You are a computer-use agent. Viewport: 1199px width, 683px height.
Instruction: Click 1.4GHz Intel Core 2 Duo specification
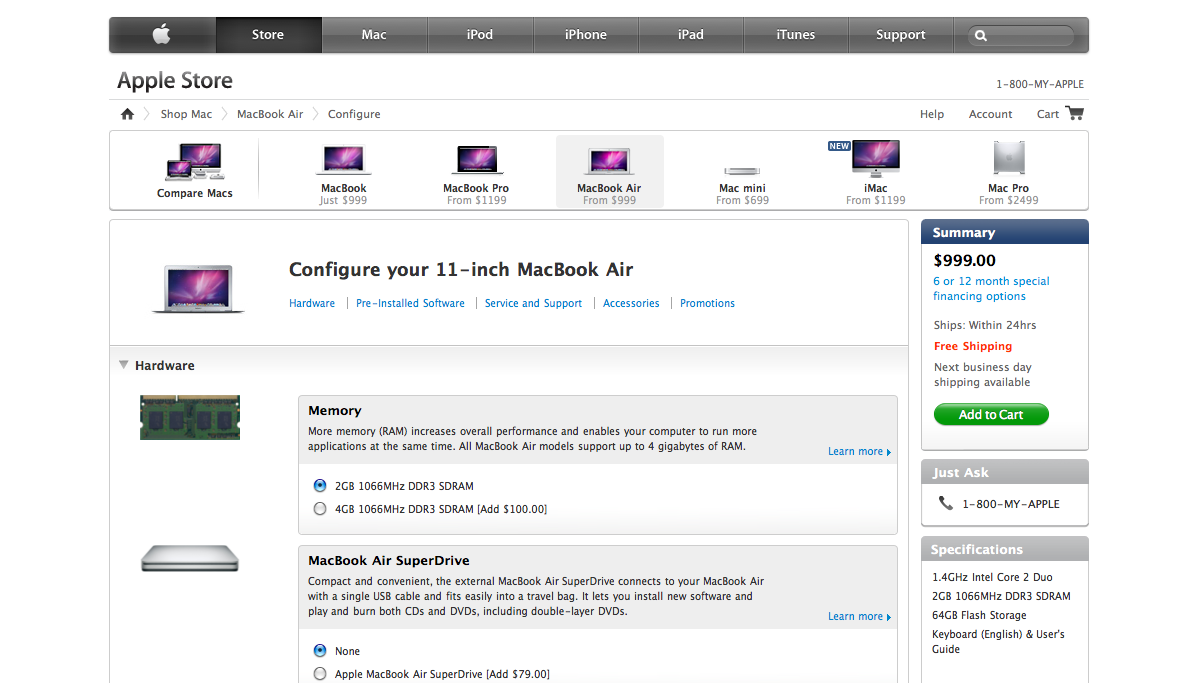click(992, 577)
